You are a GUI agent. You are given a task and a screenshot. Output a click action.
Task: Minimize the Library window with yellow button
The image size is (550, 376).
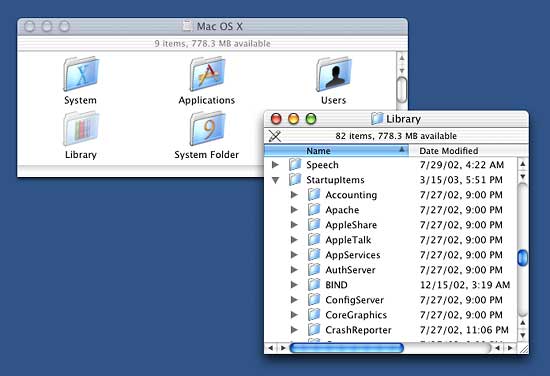(294, 119)
